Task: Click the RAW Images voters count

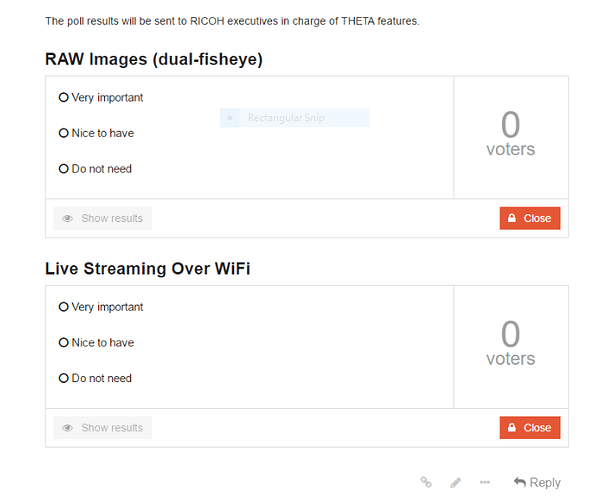Action: (x=511, y=133)
